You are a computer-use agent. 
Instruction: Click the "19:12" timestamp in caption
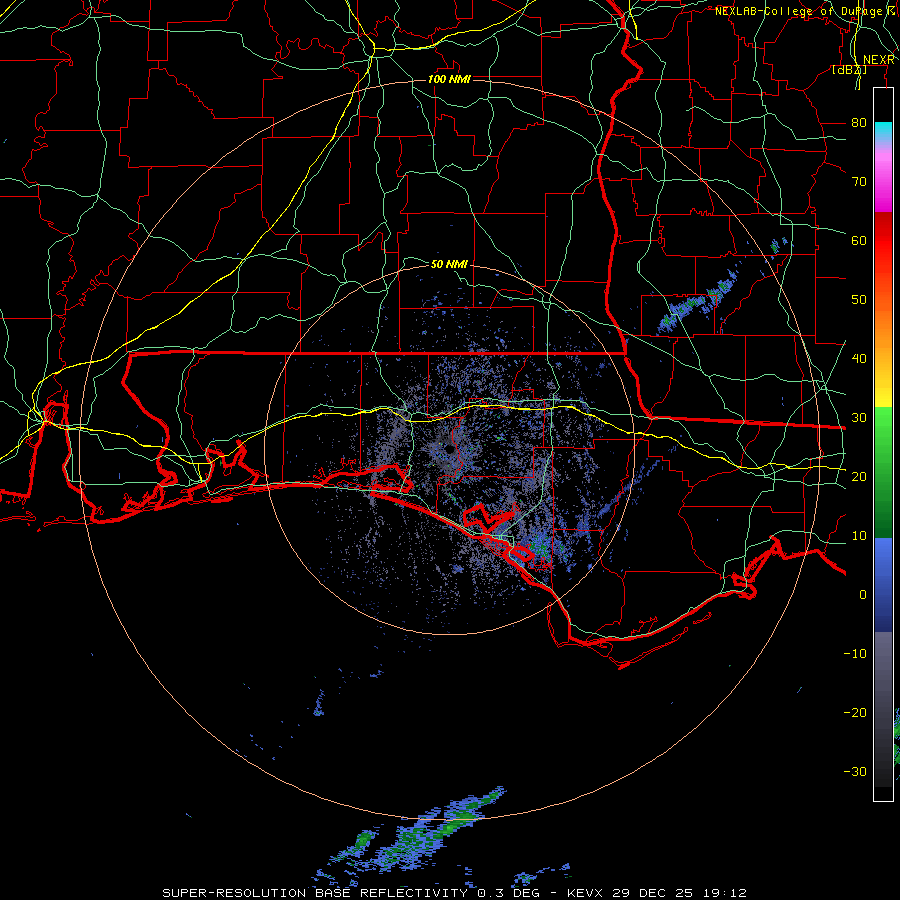click(x=722, y=893)
